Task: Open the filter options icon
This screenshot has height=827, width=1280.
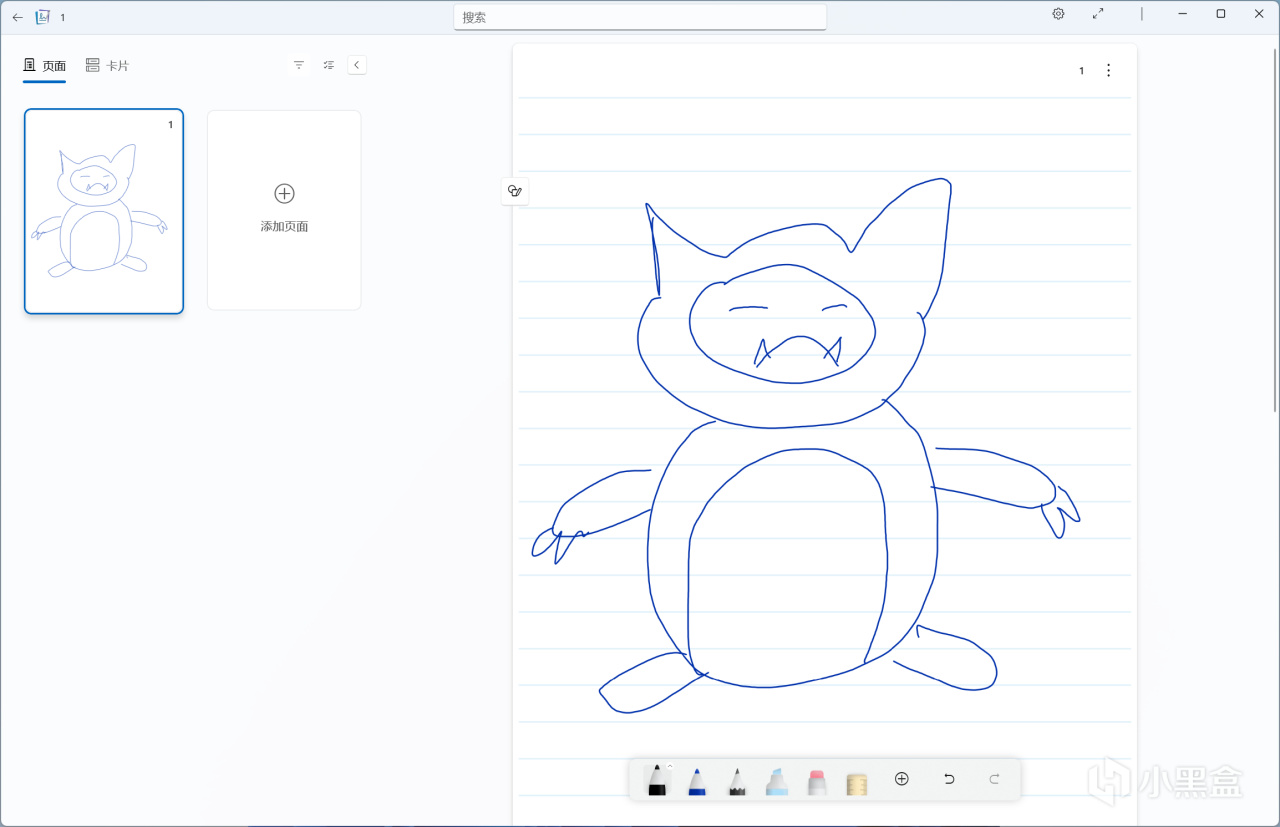Action: coord(299,65)
